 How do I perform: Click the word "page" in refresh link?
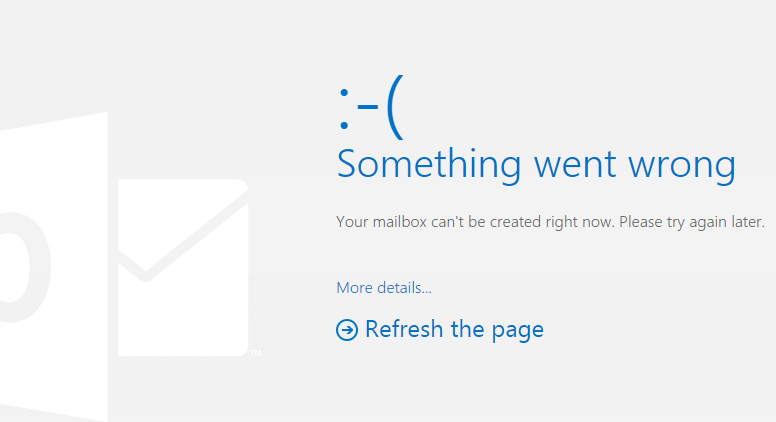click(517, 330)
